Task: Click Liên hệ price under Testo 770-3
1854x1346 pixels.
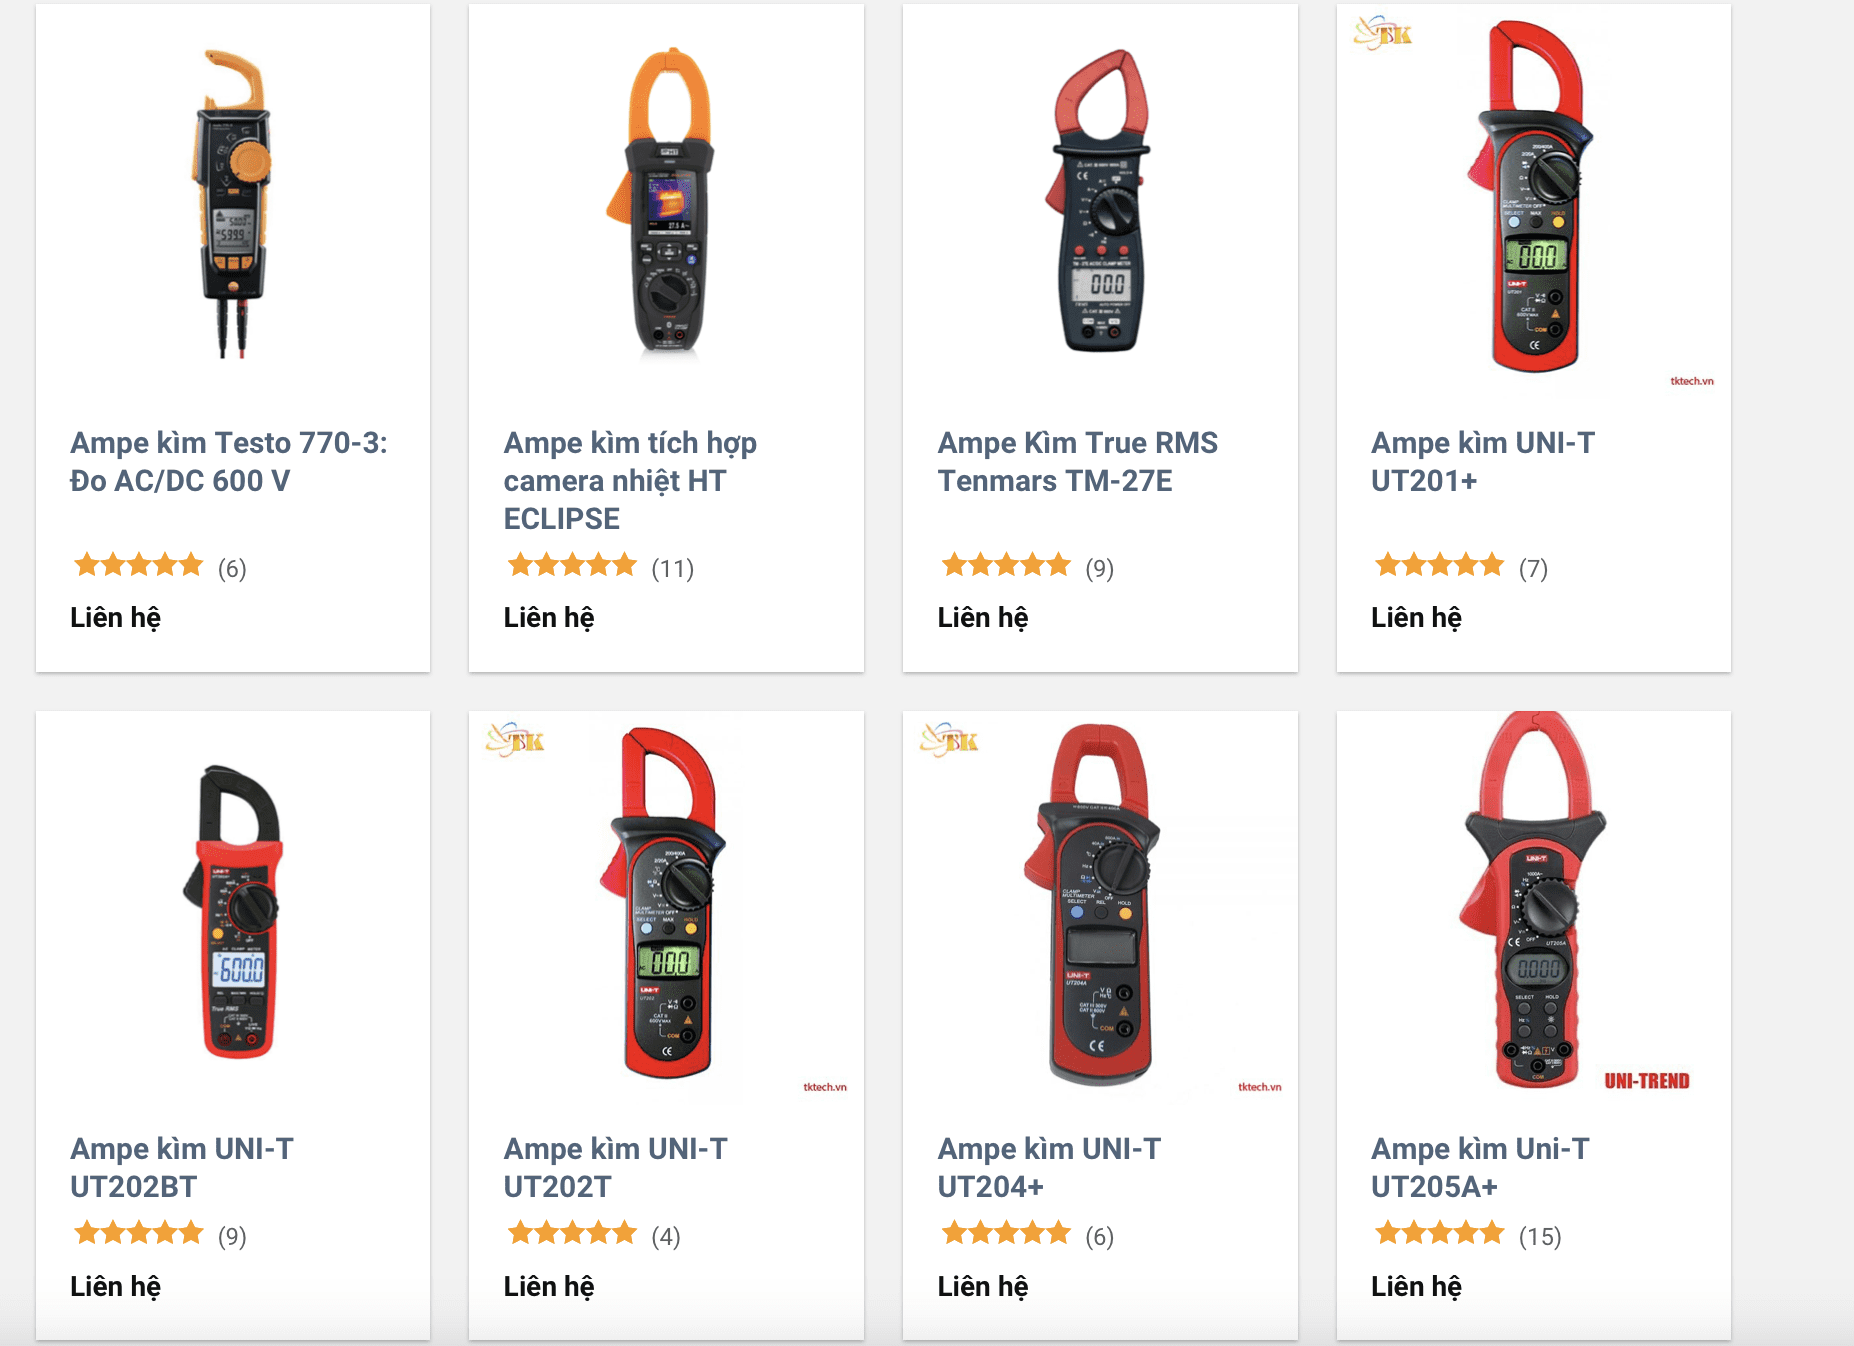Action: click(116, 618)
